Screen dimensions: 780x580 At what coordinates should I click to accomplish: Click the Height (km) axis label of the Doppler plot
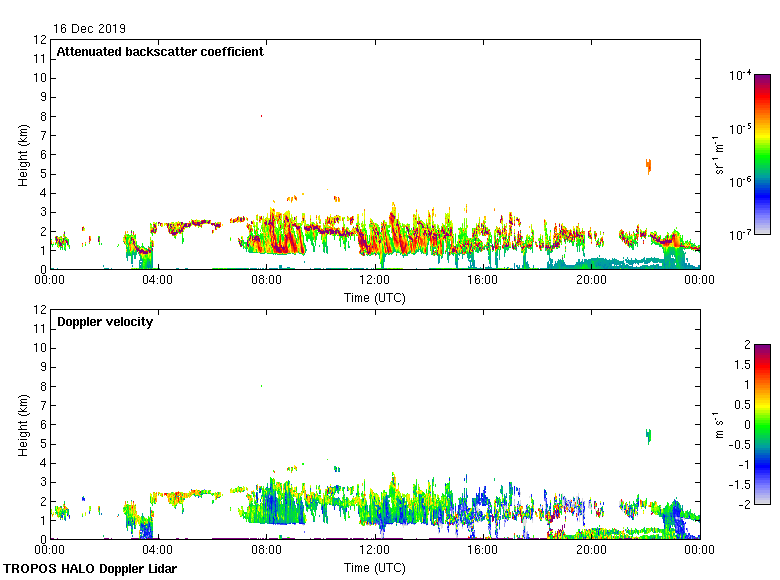[x=22, y=424]
